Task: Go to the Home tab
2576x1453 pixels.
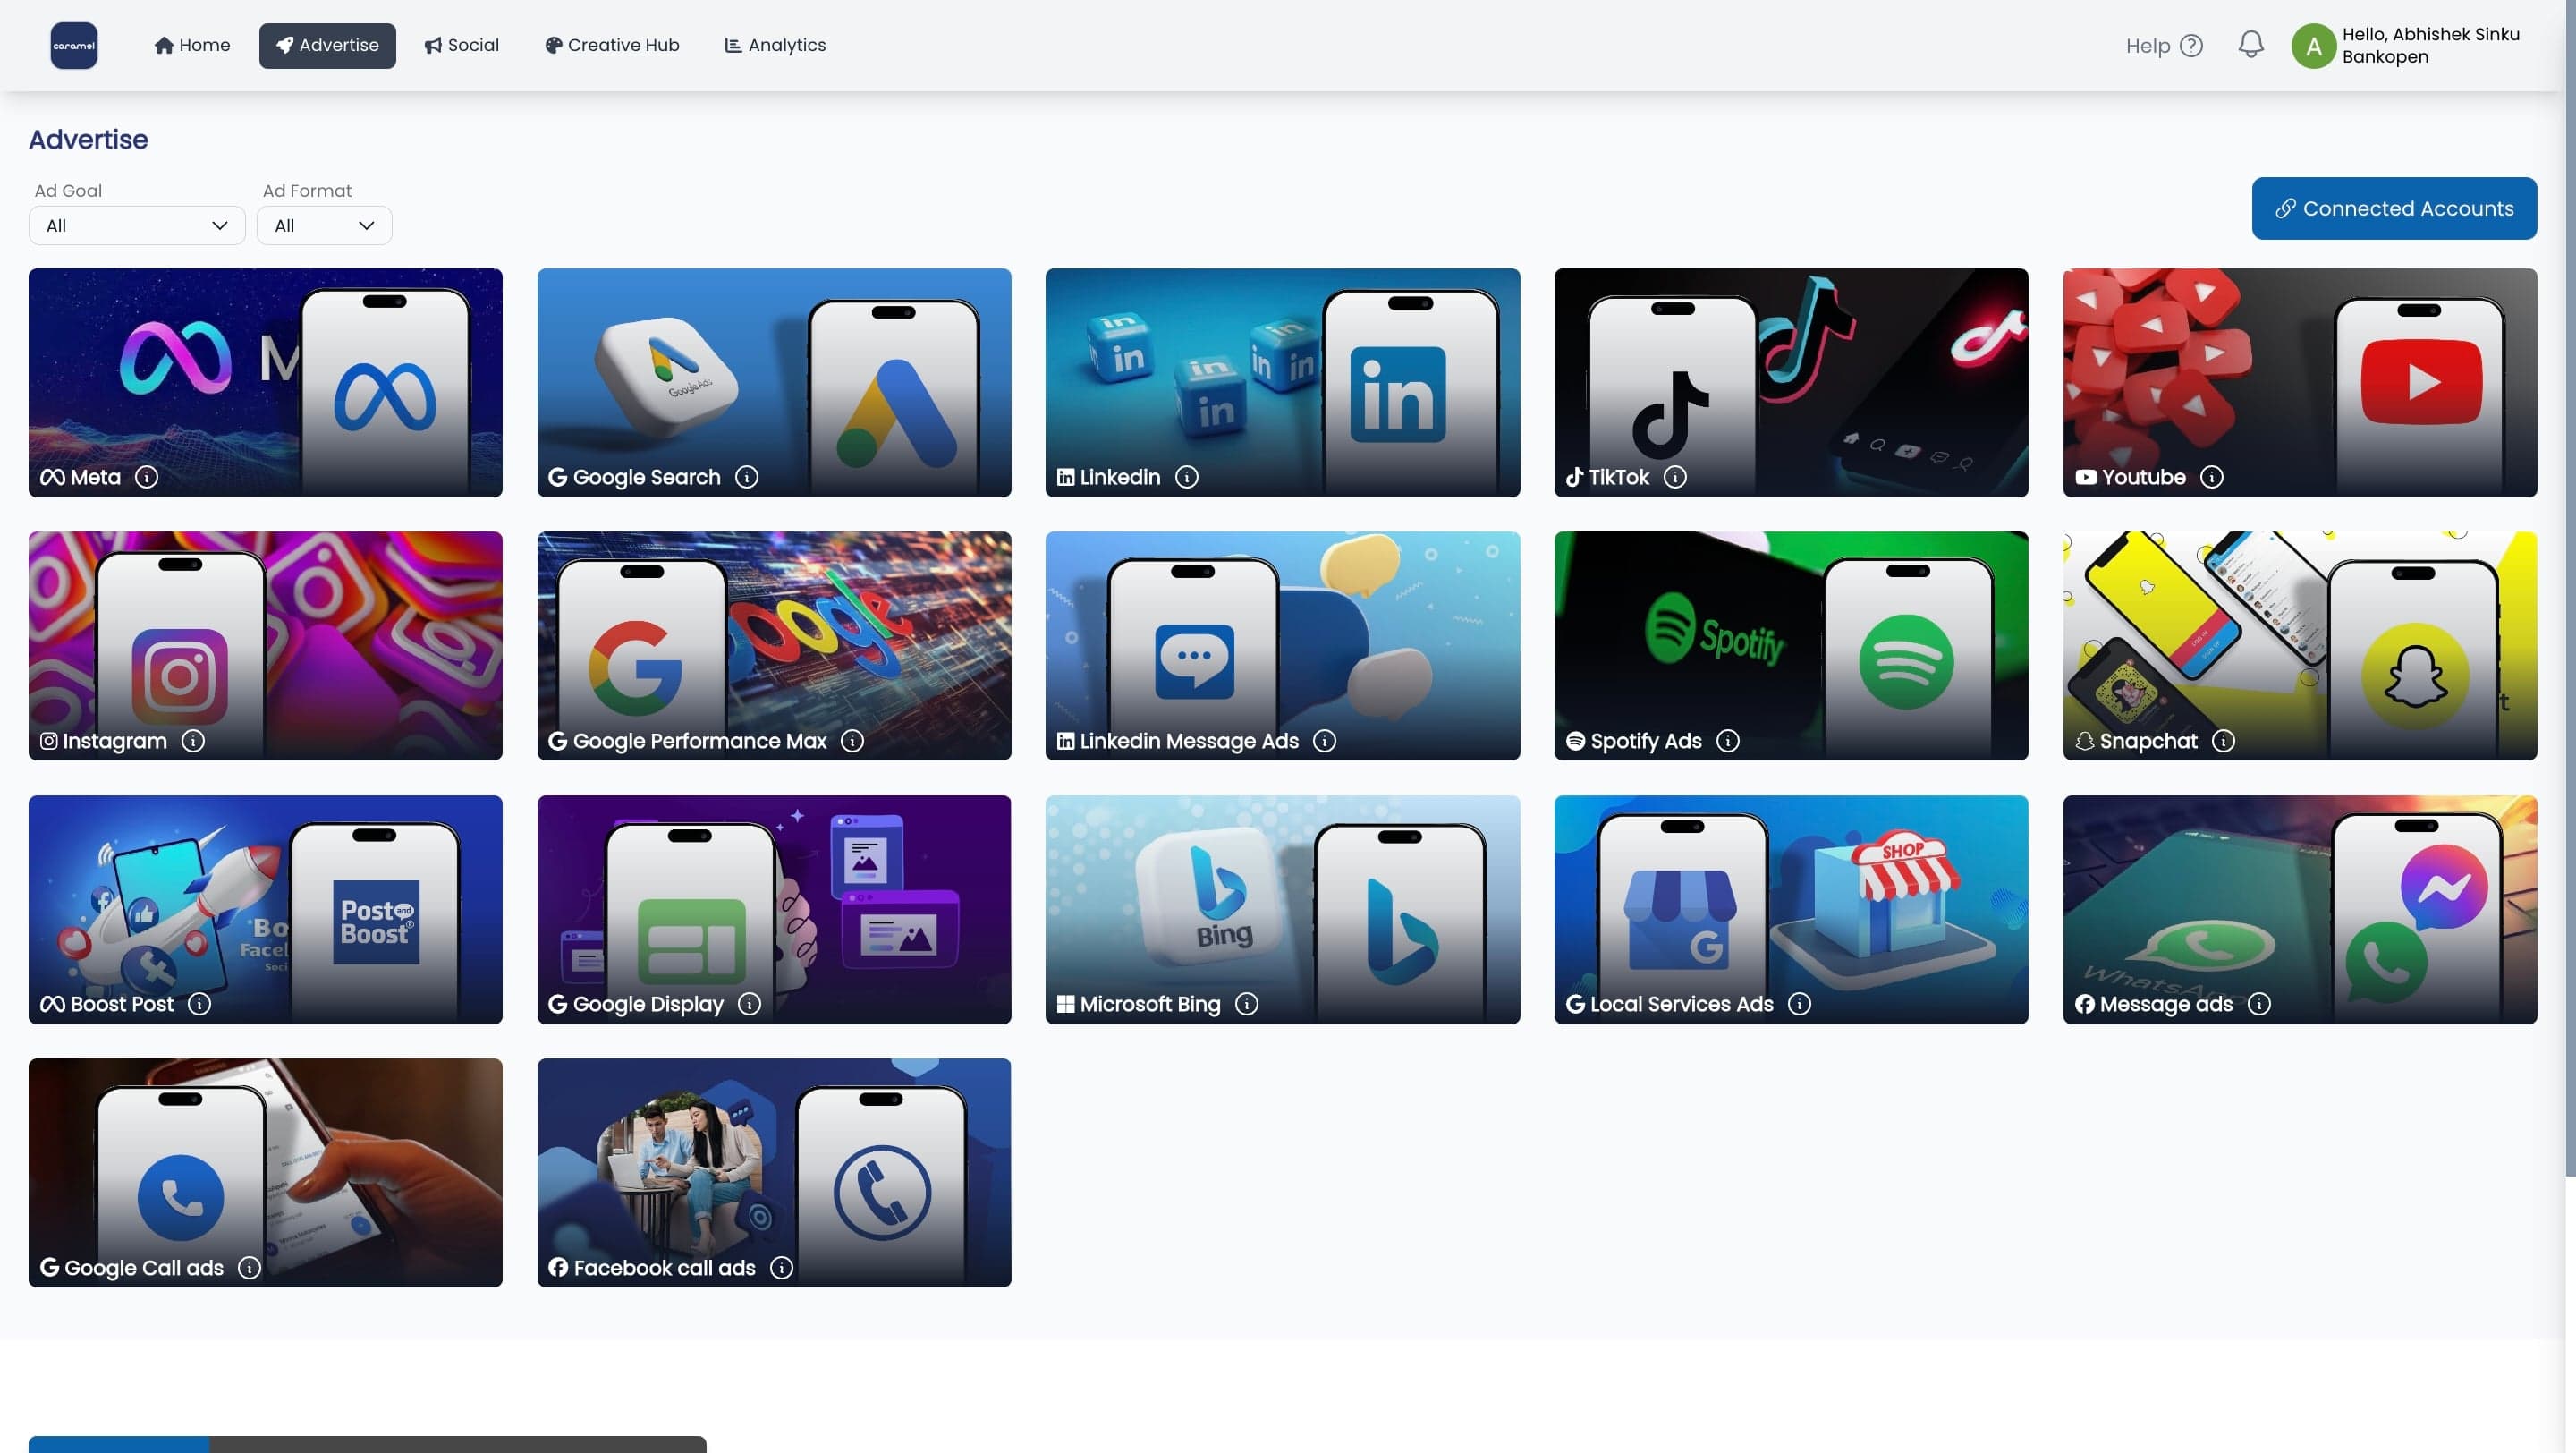Action: pos(192,45)
